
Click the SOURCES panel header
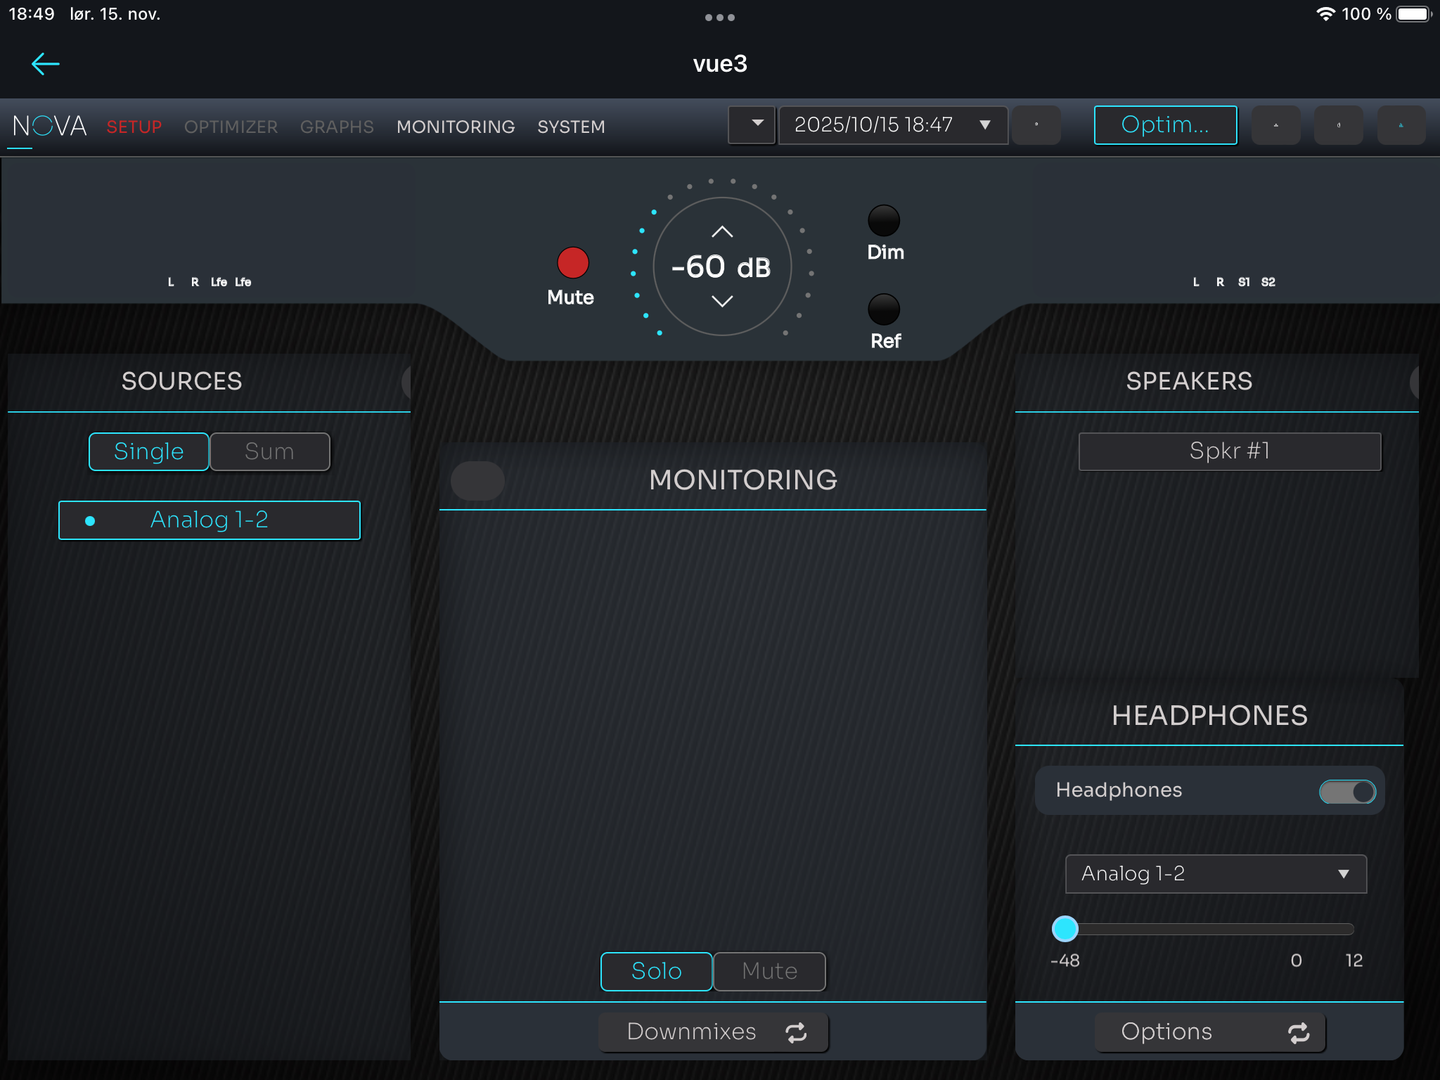pyautogui.click(x=182, y=381)
